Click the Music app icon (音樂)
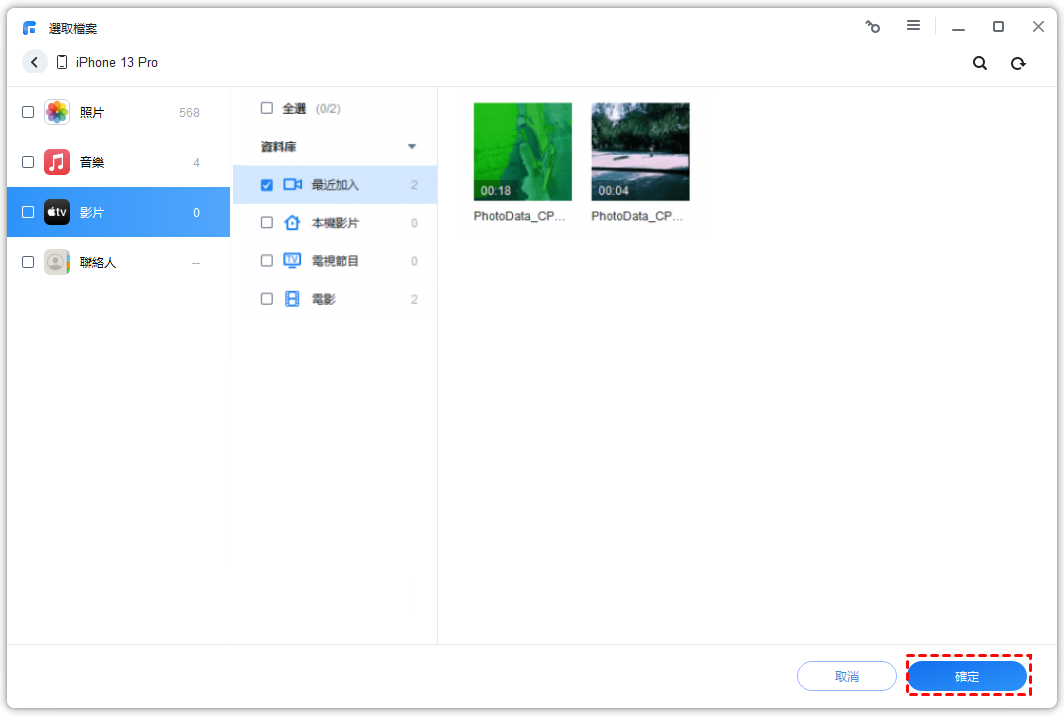 [x=57, y=162]
